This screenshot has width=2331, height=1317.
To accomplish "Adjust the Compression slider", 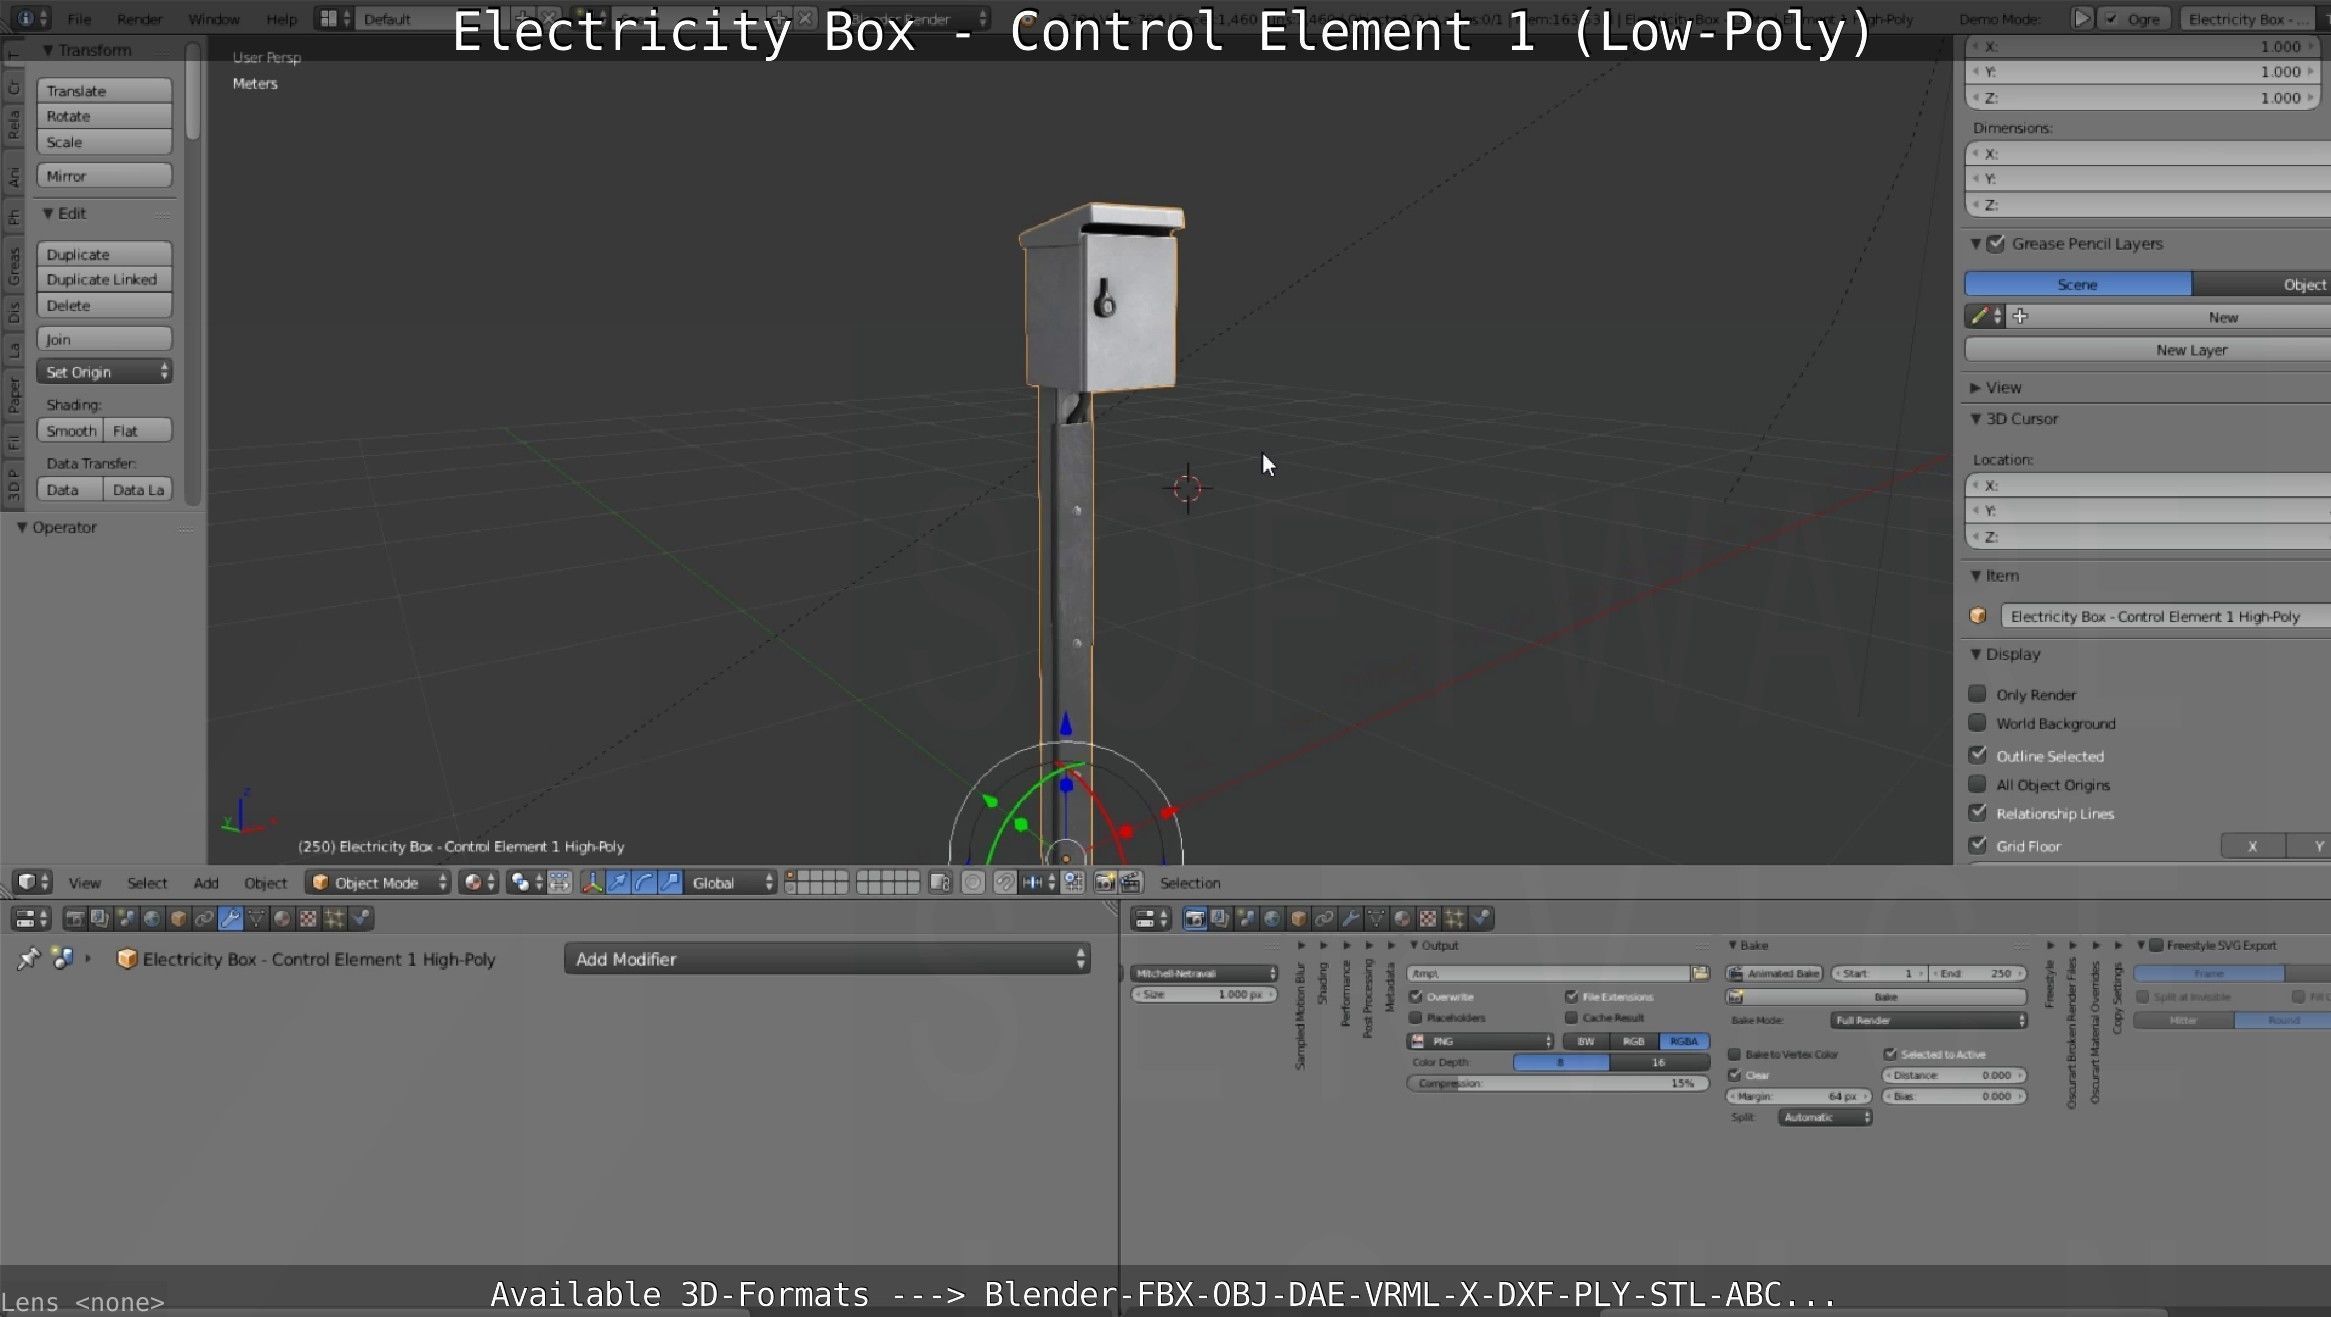I will pyautogui.click(x=1558, y=1084).
